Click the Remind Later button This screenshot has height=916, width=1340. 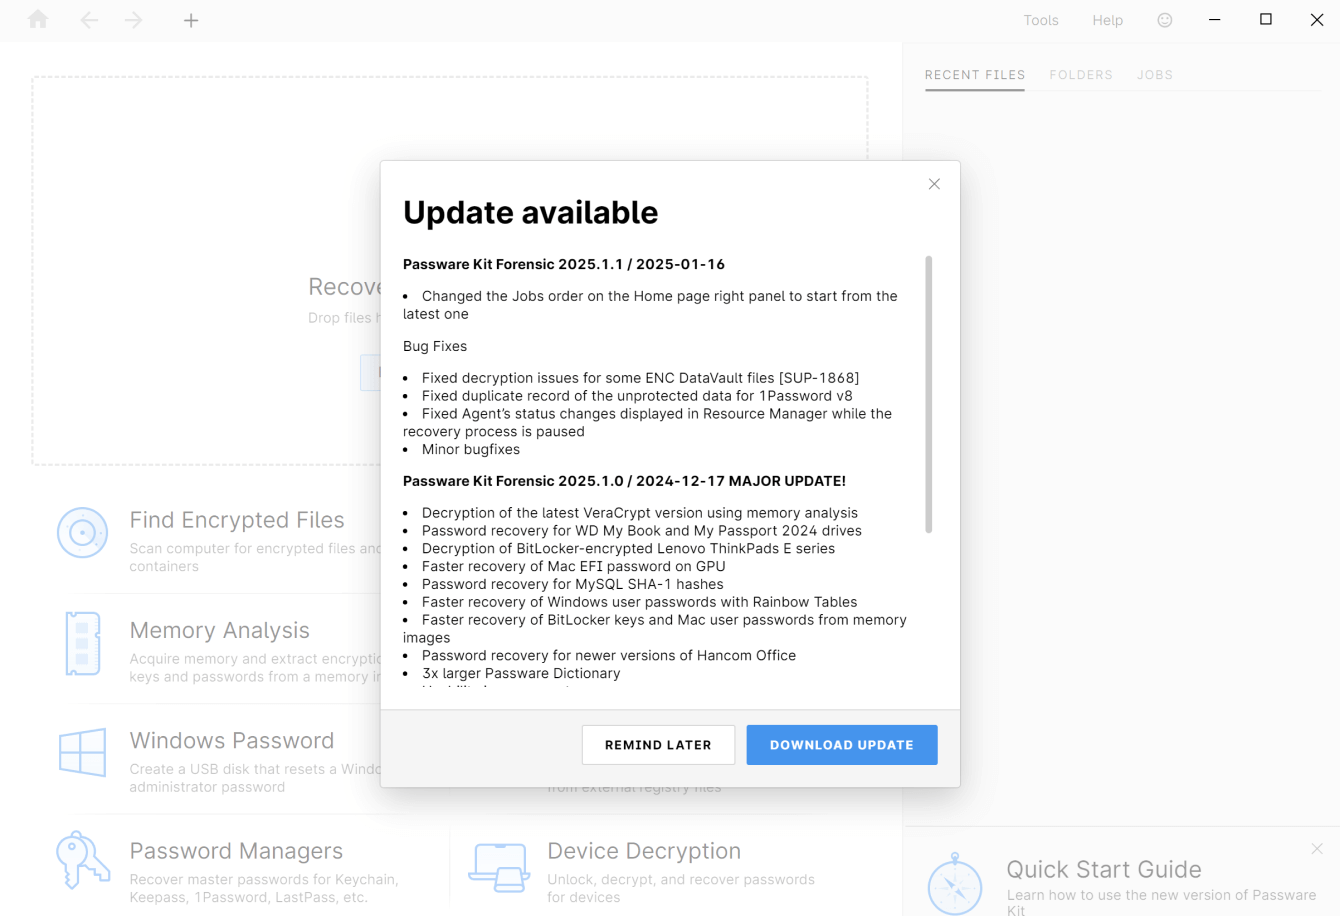tap(658, 745)
